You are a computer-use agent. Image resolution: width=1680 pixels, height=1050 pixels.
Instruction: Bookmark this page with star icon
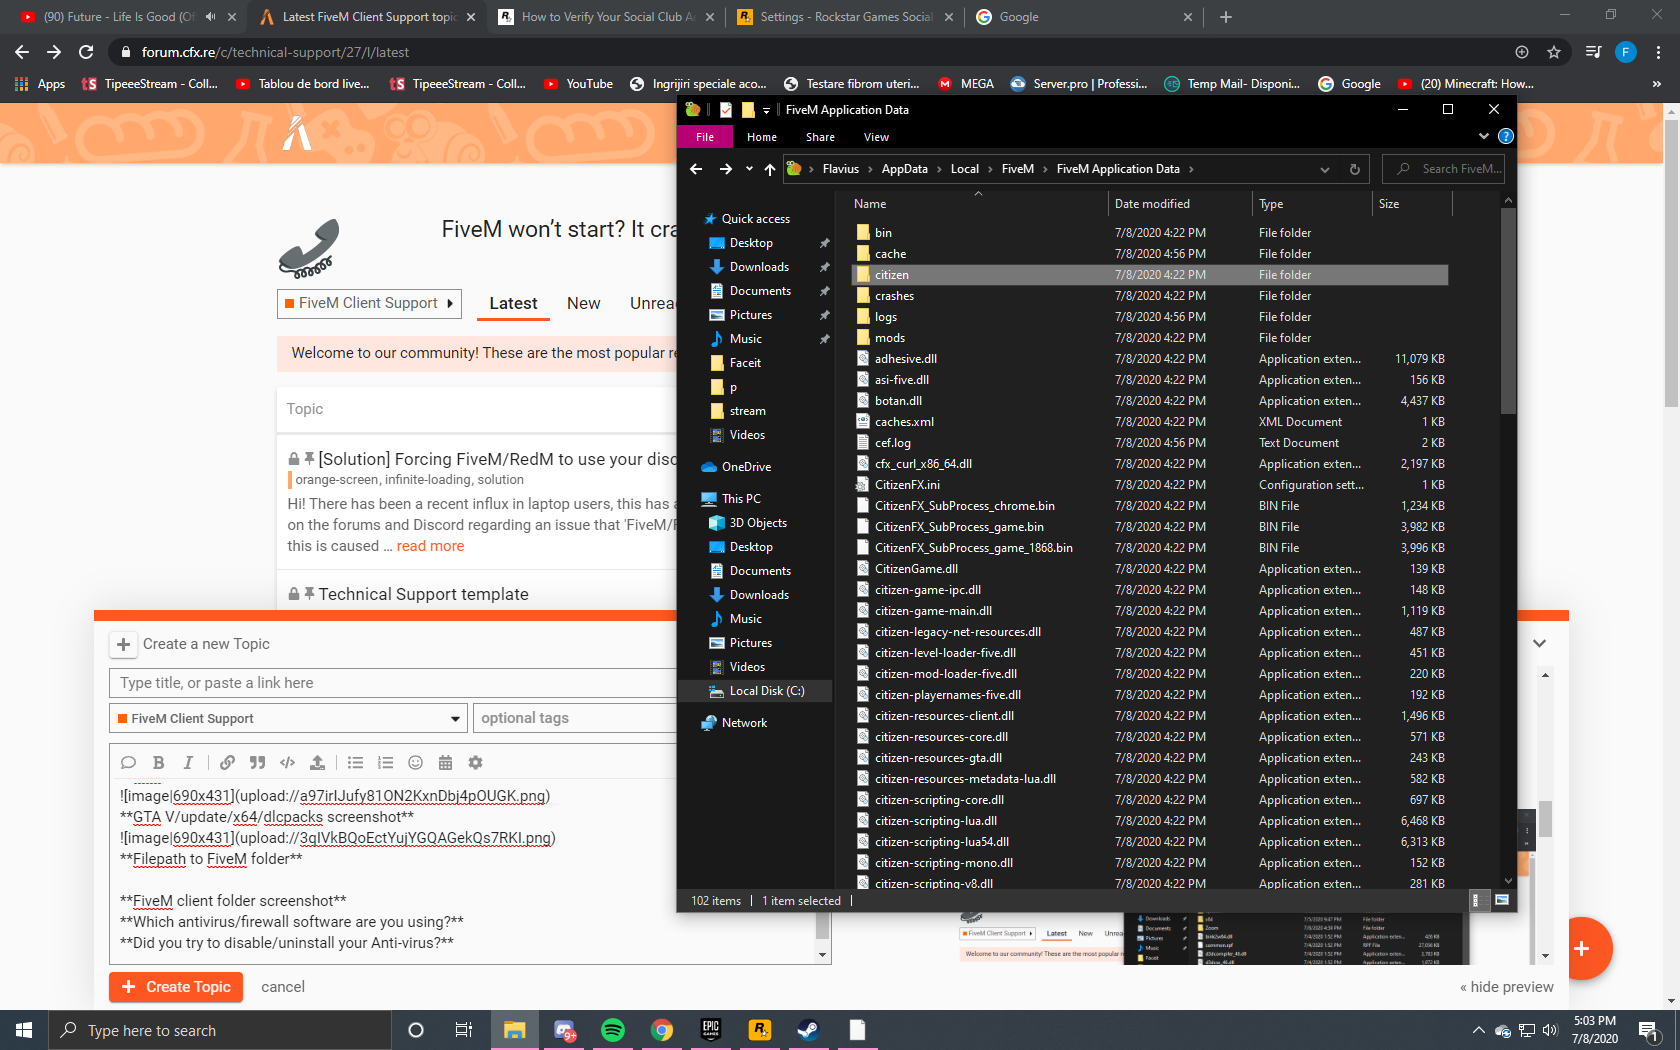(1554, 52)
